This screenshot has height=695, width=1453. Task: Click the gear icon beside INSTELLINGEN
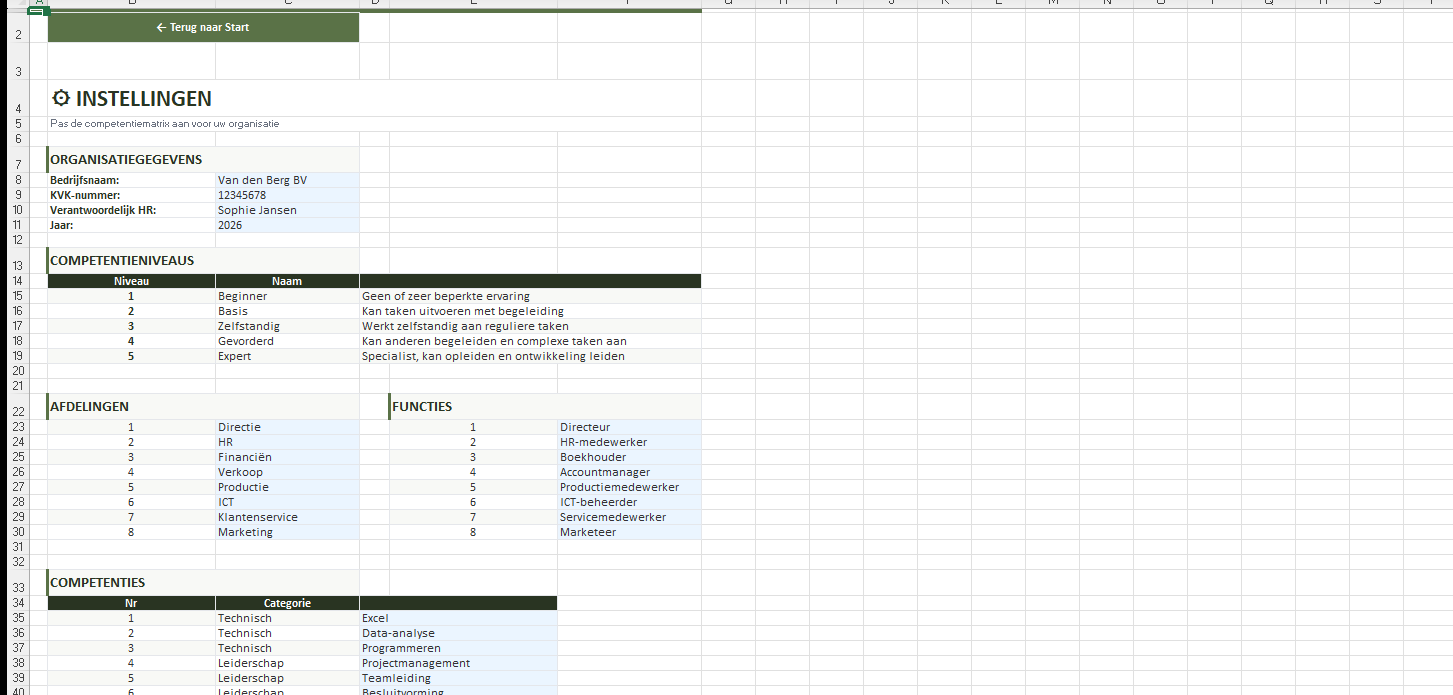61,98
